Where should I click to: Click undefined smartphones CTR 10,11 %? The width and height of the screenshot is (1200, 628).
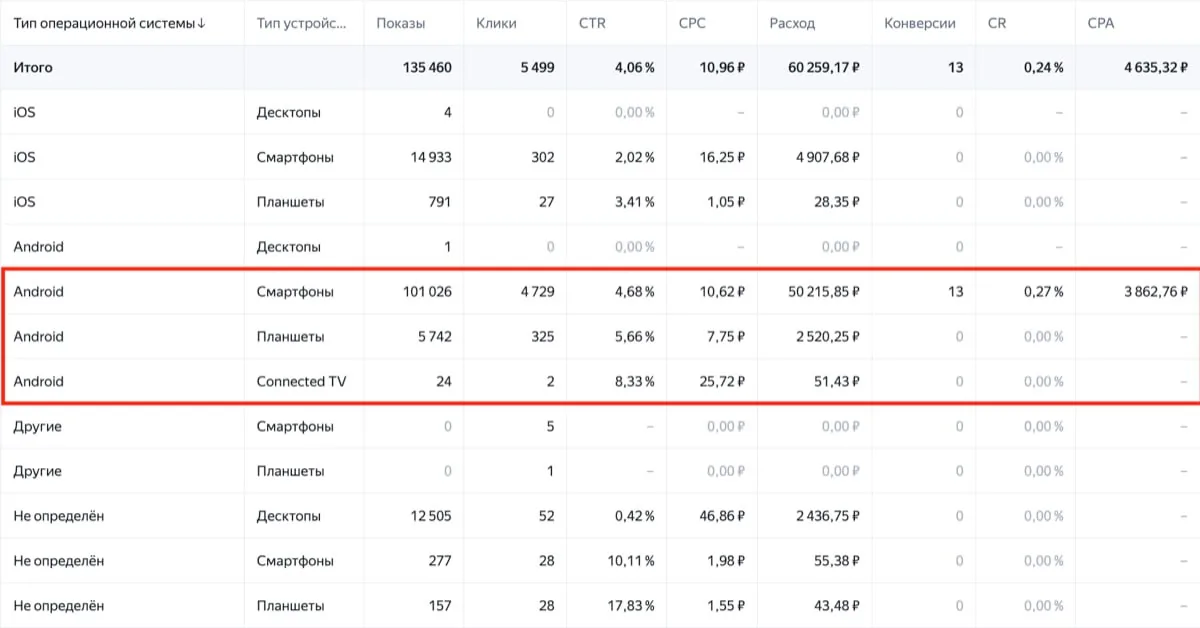(629, 561)
